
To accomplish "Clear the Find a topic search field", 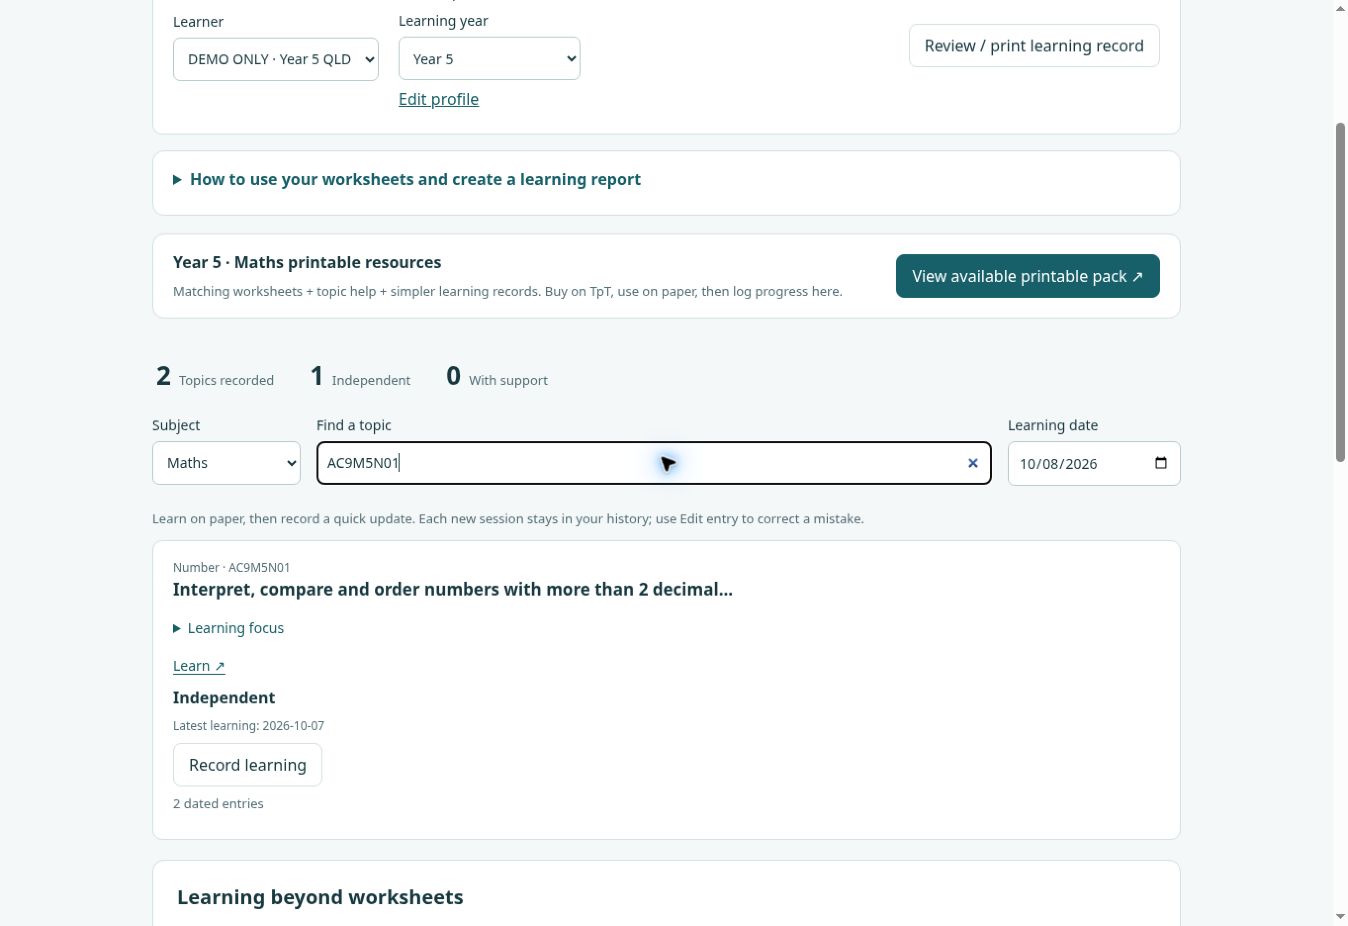I will (972, 463).
